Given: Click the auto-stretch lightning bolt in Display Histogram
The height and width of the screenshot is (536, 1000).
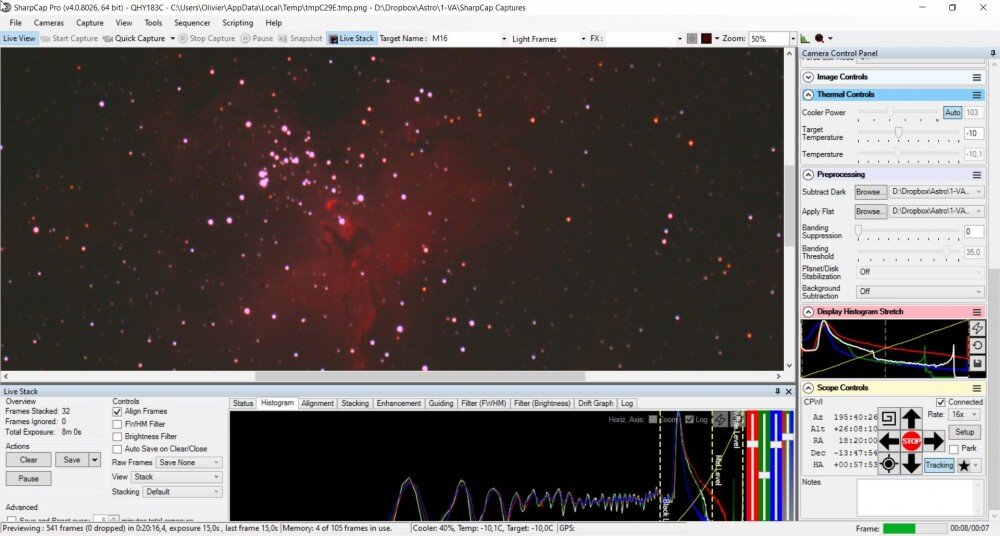Looking at the screenshot, I should pyautogui.click(x=977, y=329).
